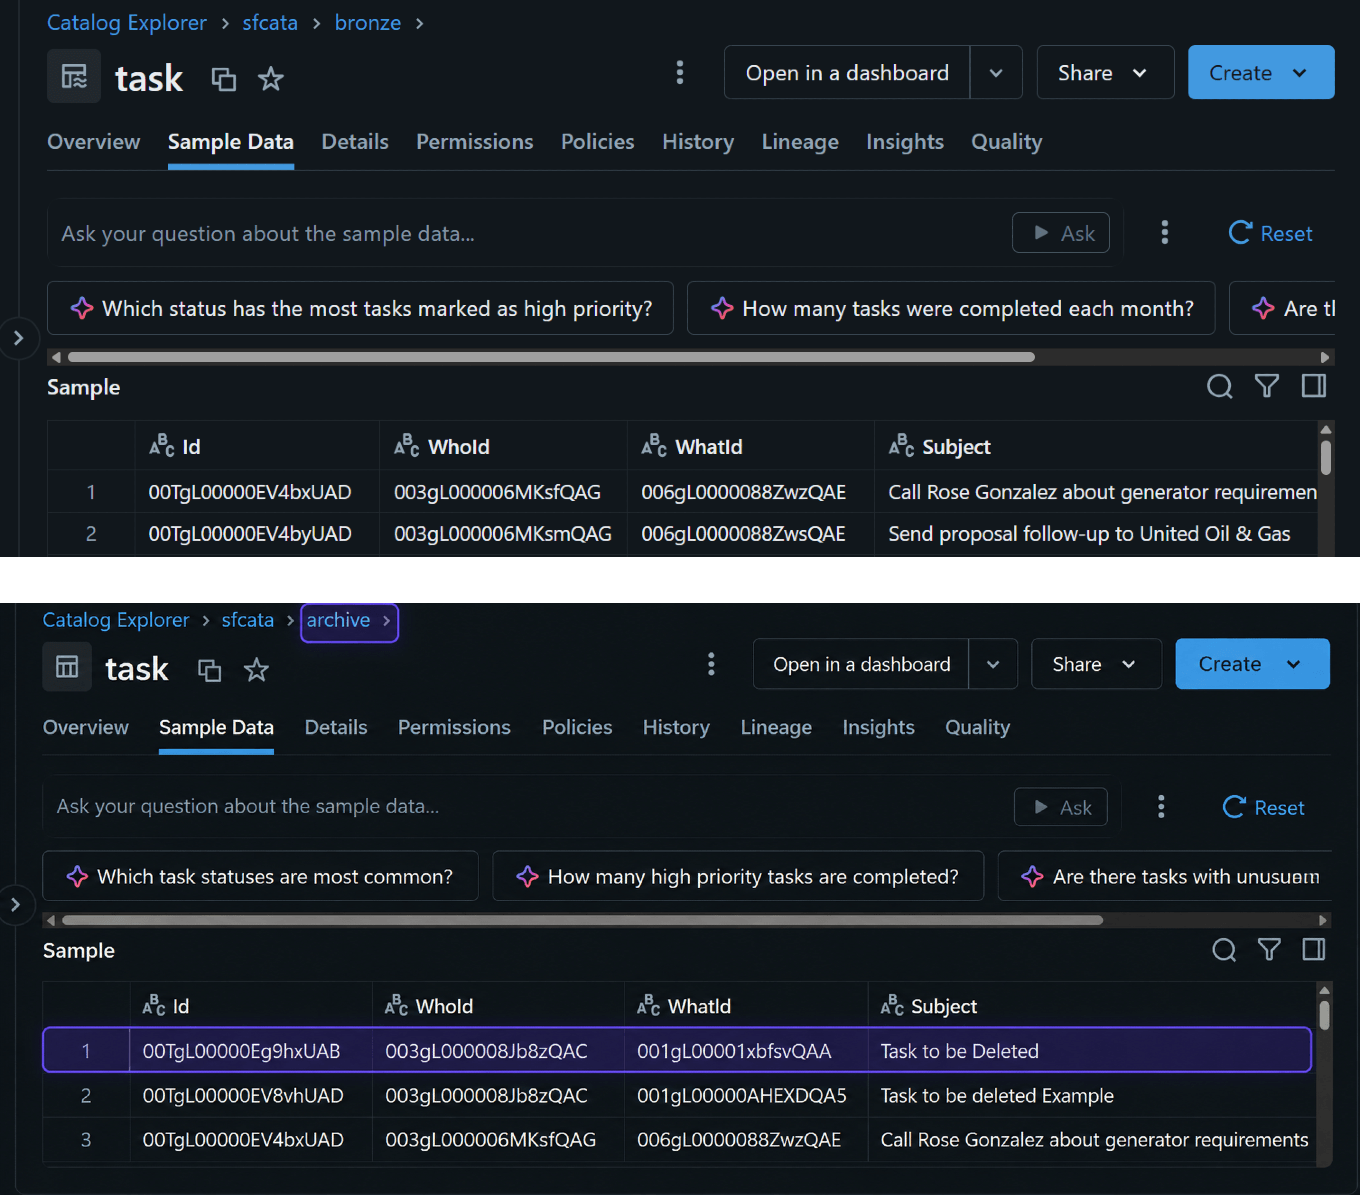This screenshot has height=1195, width=1360.
Task: Click Open in a dashboard in bronze panel
Action: 847,72
